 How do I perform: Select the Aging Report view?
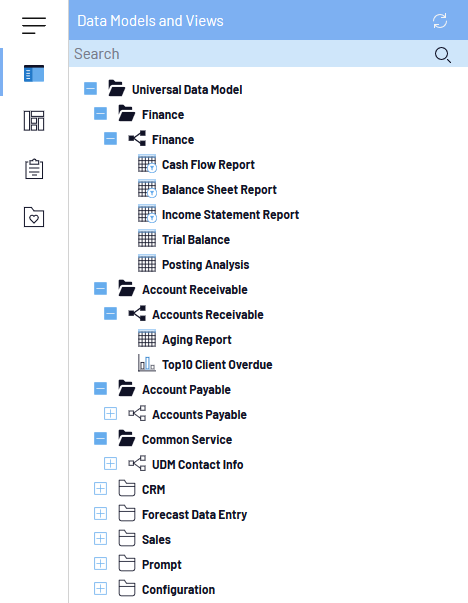197,340
